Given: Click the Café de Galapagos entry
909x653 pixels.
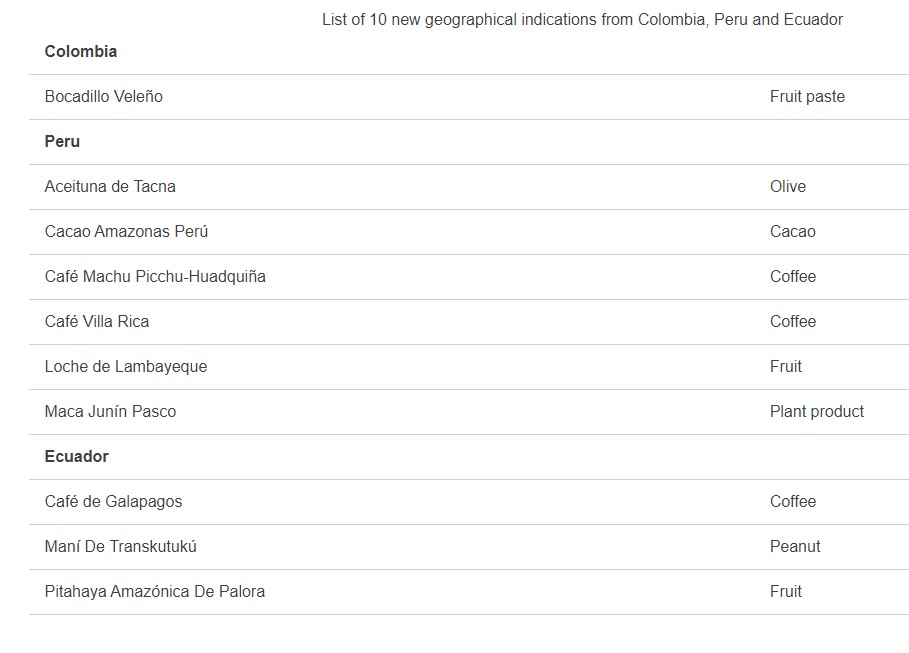Looking at the screenshot, I should click(114, 502).
